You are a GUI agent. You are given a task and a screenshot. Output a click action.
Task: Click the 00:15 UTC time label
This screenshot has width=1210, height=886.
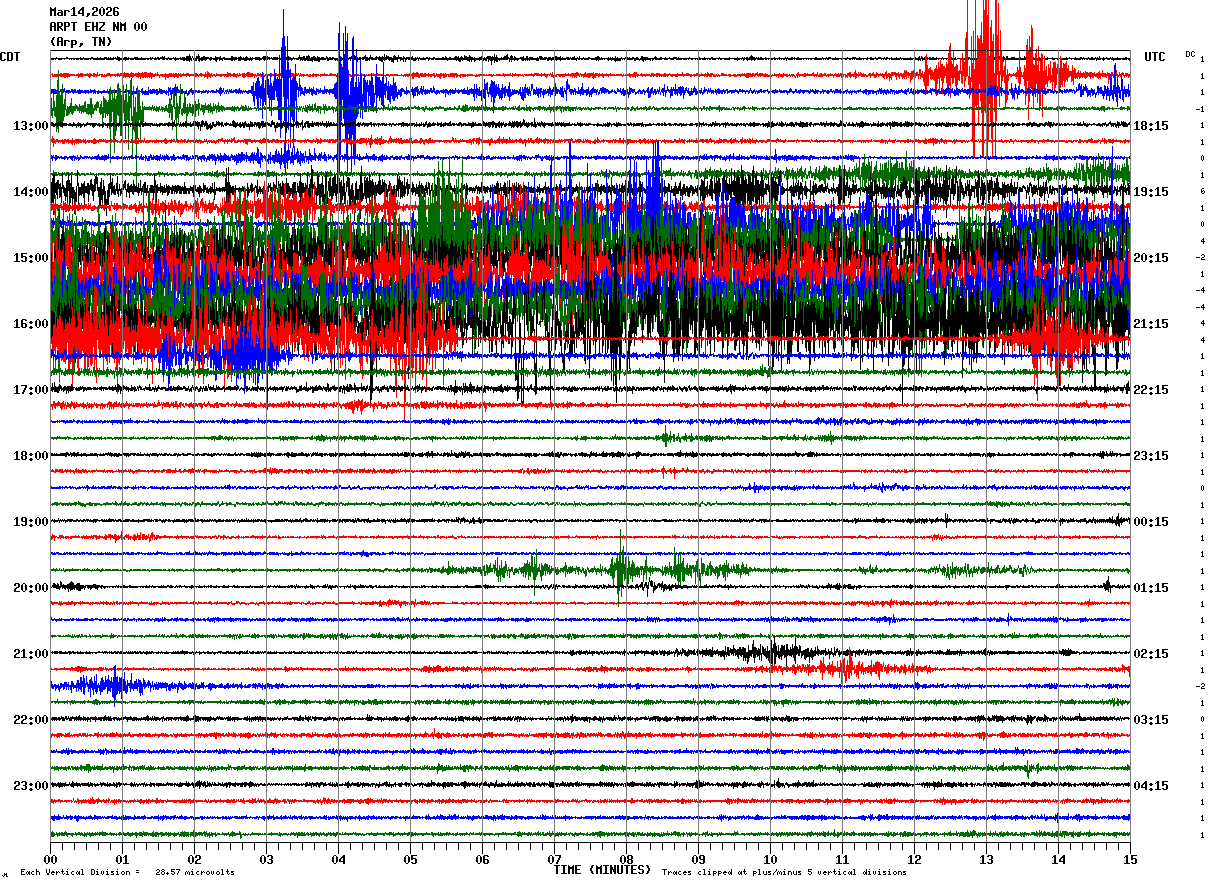click(1151, 522)
